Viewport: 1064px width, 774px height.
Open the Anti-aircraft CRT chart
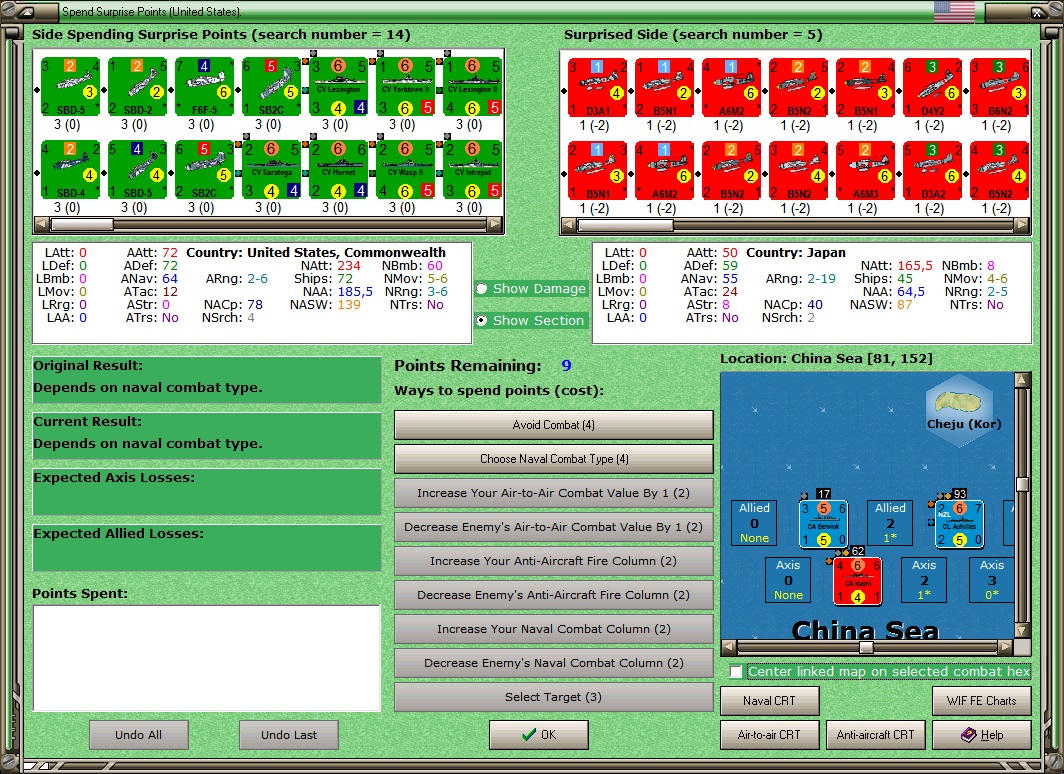point(875,735)
